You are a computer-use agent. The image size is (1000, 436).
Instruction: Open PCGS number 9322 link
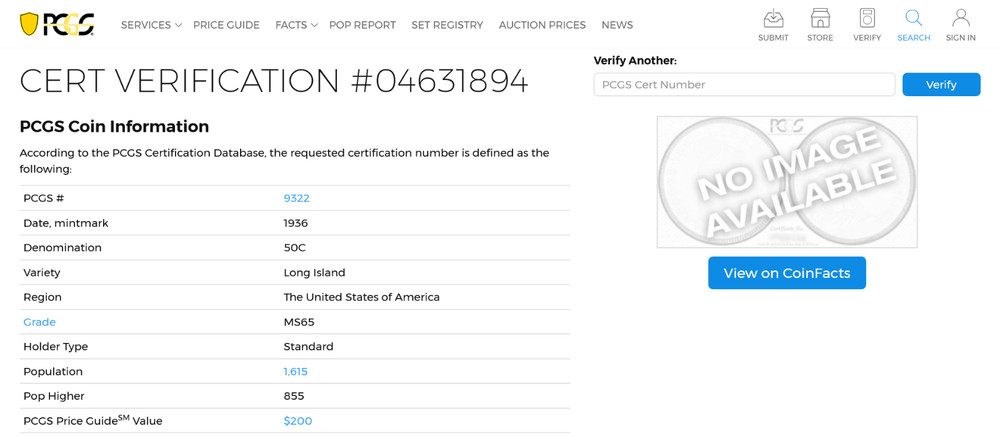pos(297,198)
